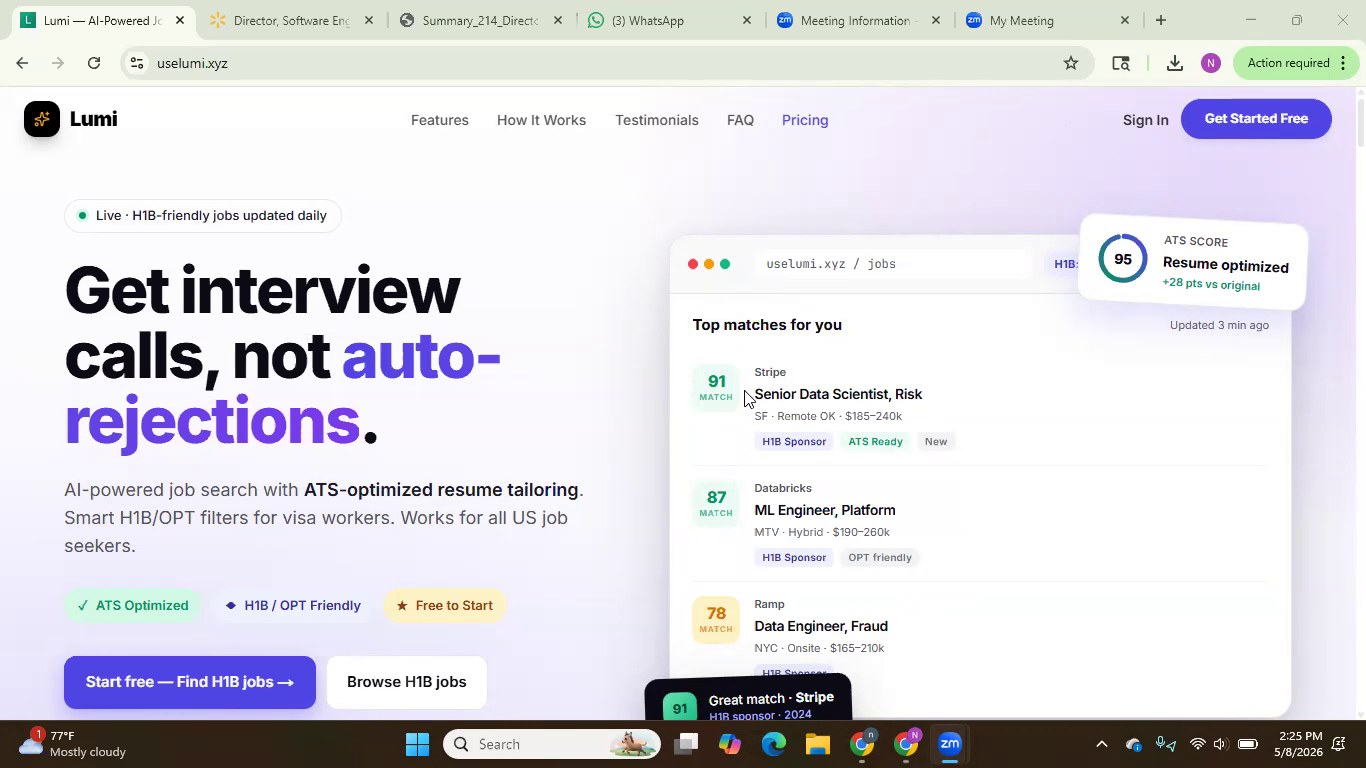The width and height of the screenshot is (1366, 768).
Task: Open How It Works nav link
Action: [541, 120]
